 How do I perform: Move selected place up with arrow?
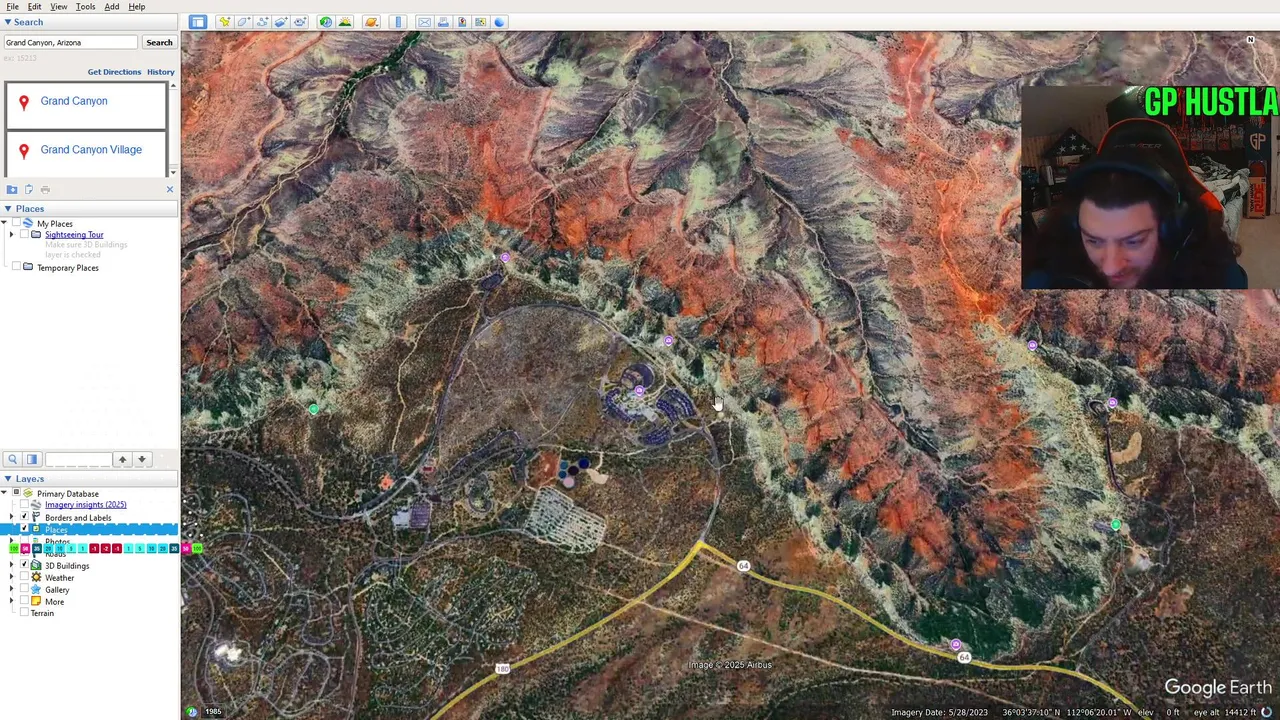click(123, 459)
